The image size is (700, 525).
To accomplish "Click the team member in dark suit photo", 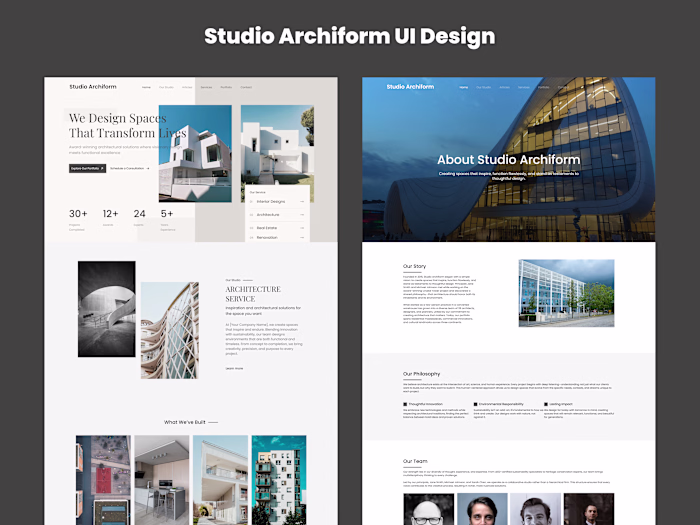I will (x=589, y=509).
